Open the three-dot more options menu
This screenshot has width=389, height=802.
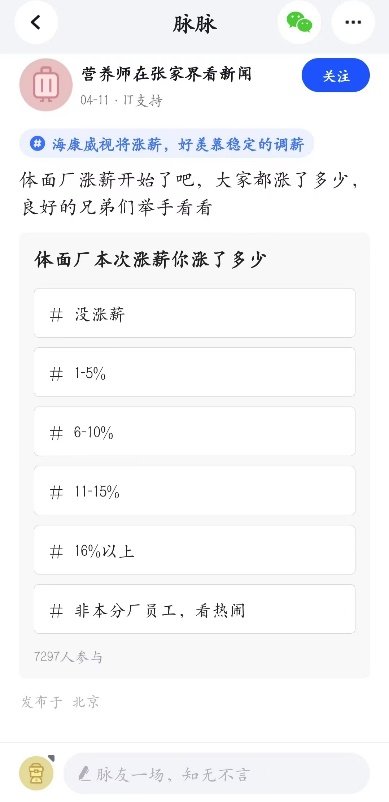[x=353, y=22]
